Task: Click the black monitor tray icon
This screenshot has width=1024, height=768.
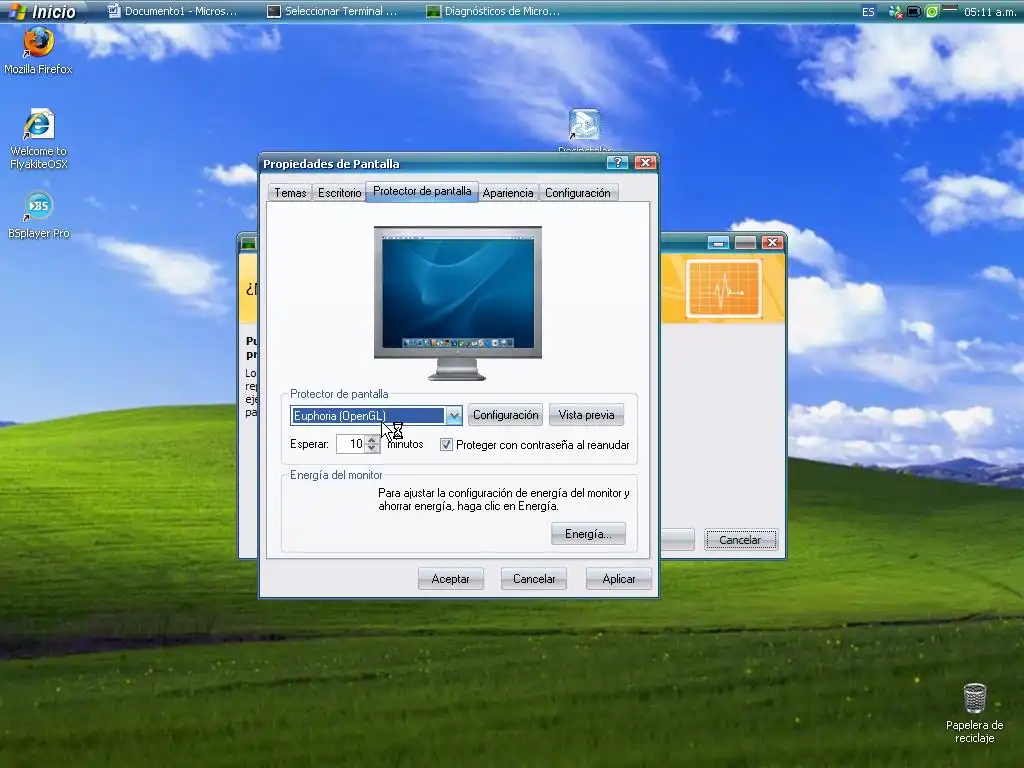Action: (x=914, y=12)
